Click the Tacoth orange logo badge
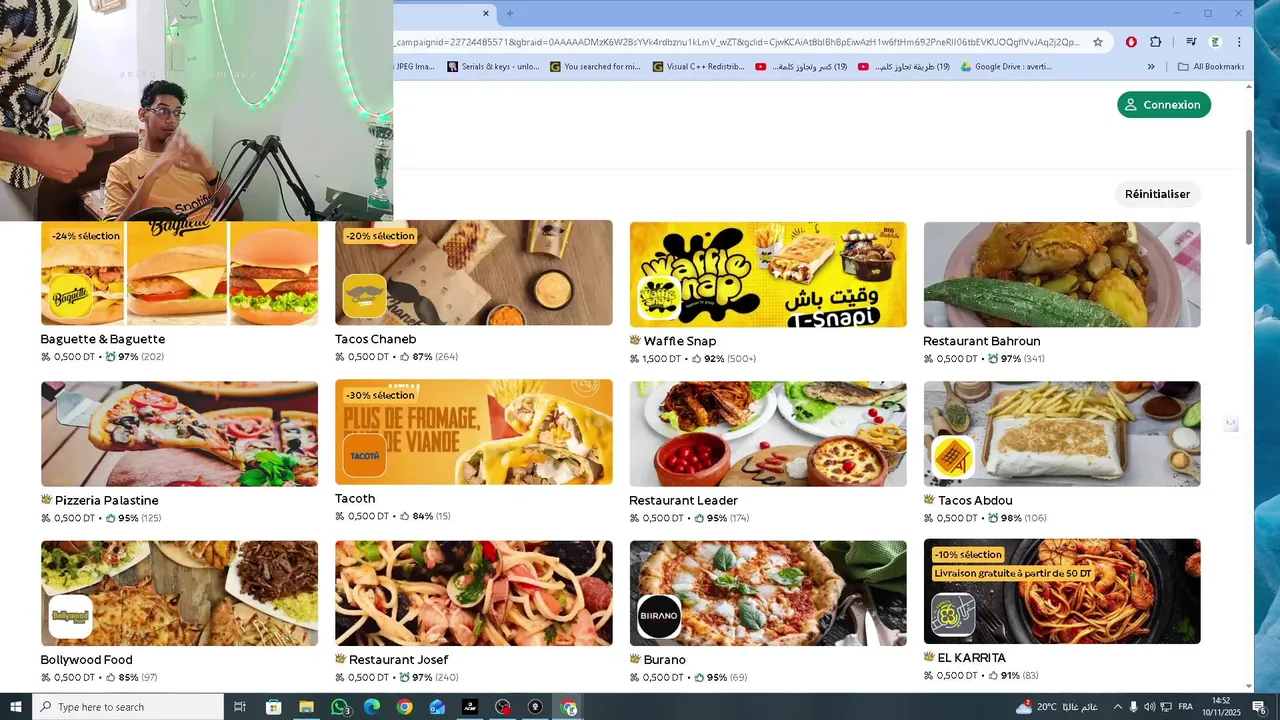 pyautogui.click(x=364, y=455)
